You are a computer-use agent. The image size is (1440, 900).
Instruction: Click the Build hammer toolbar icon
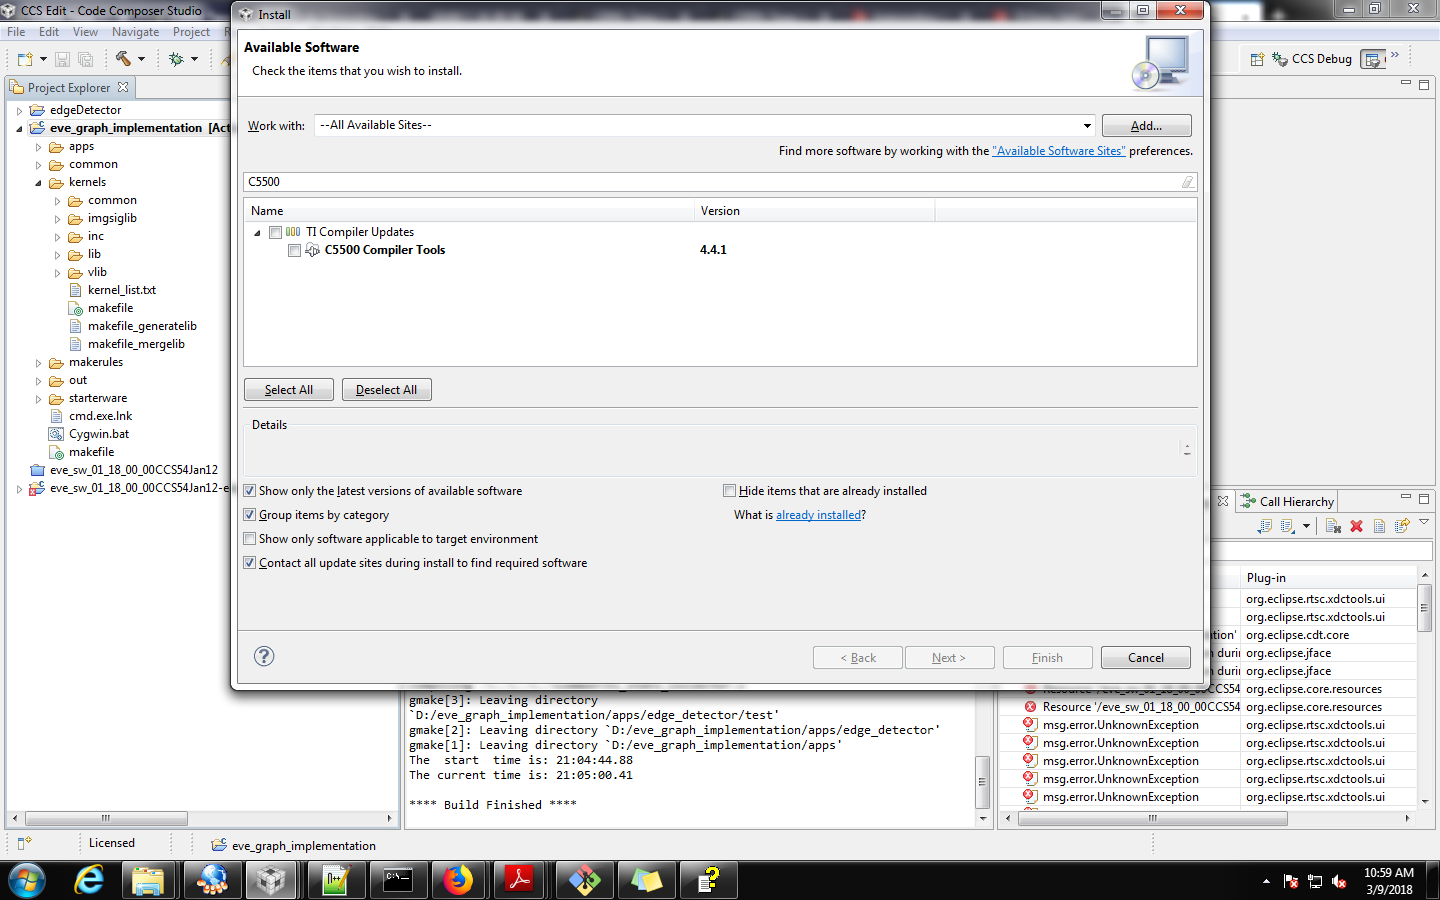click(123, 59)
